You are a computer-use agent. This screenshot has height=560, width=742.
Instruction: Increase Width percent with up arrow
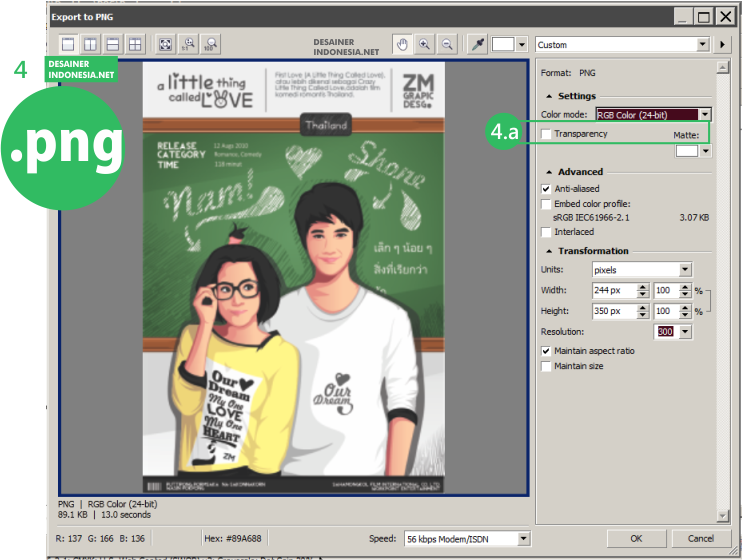(685, 287)
